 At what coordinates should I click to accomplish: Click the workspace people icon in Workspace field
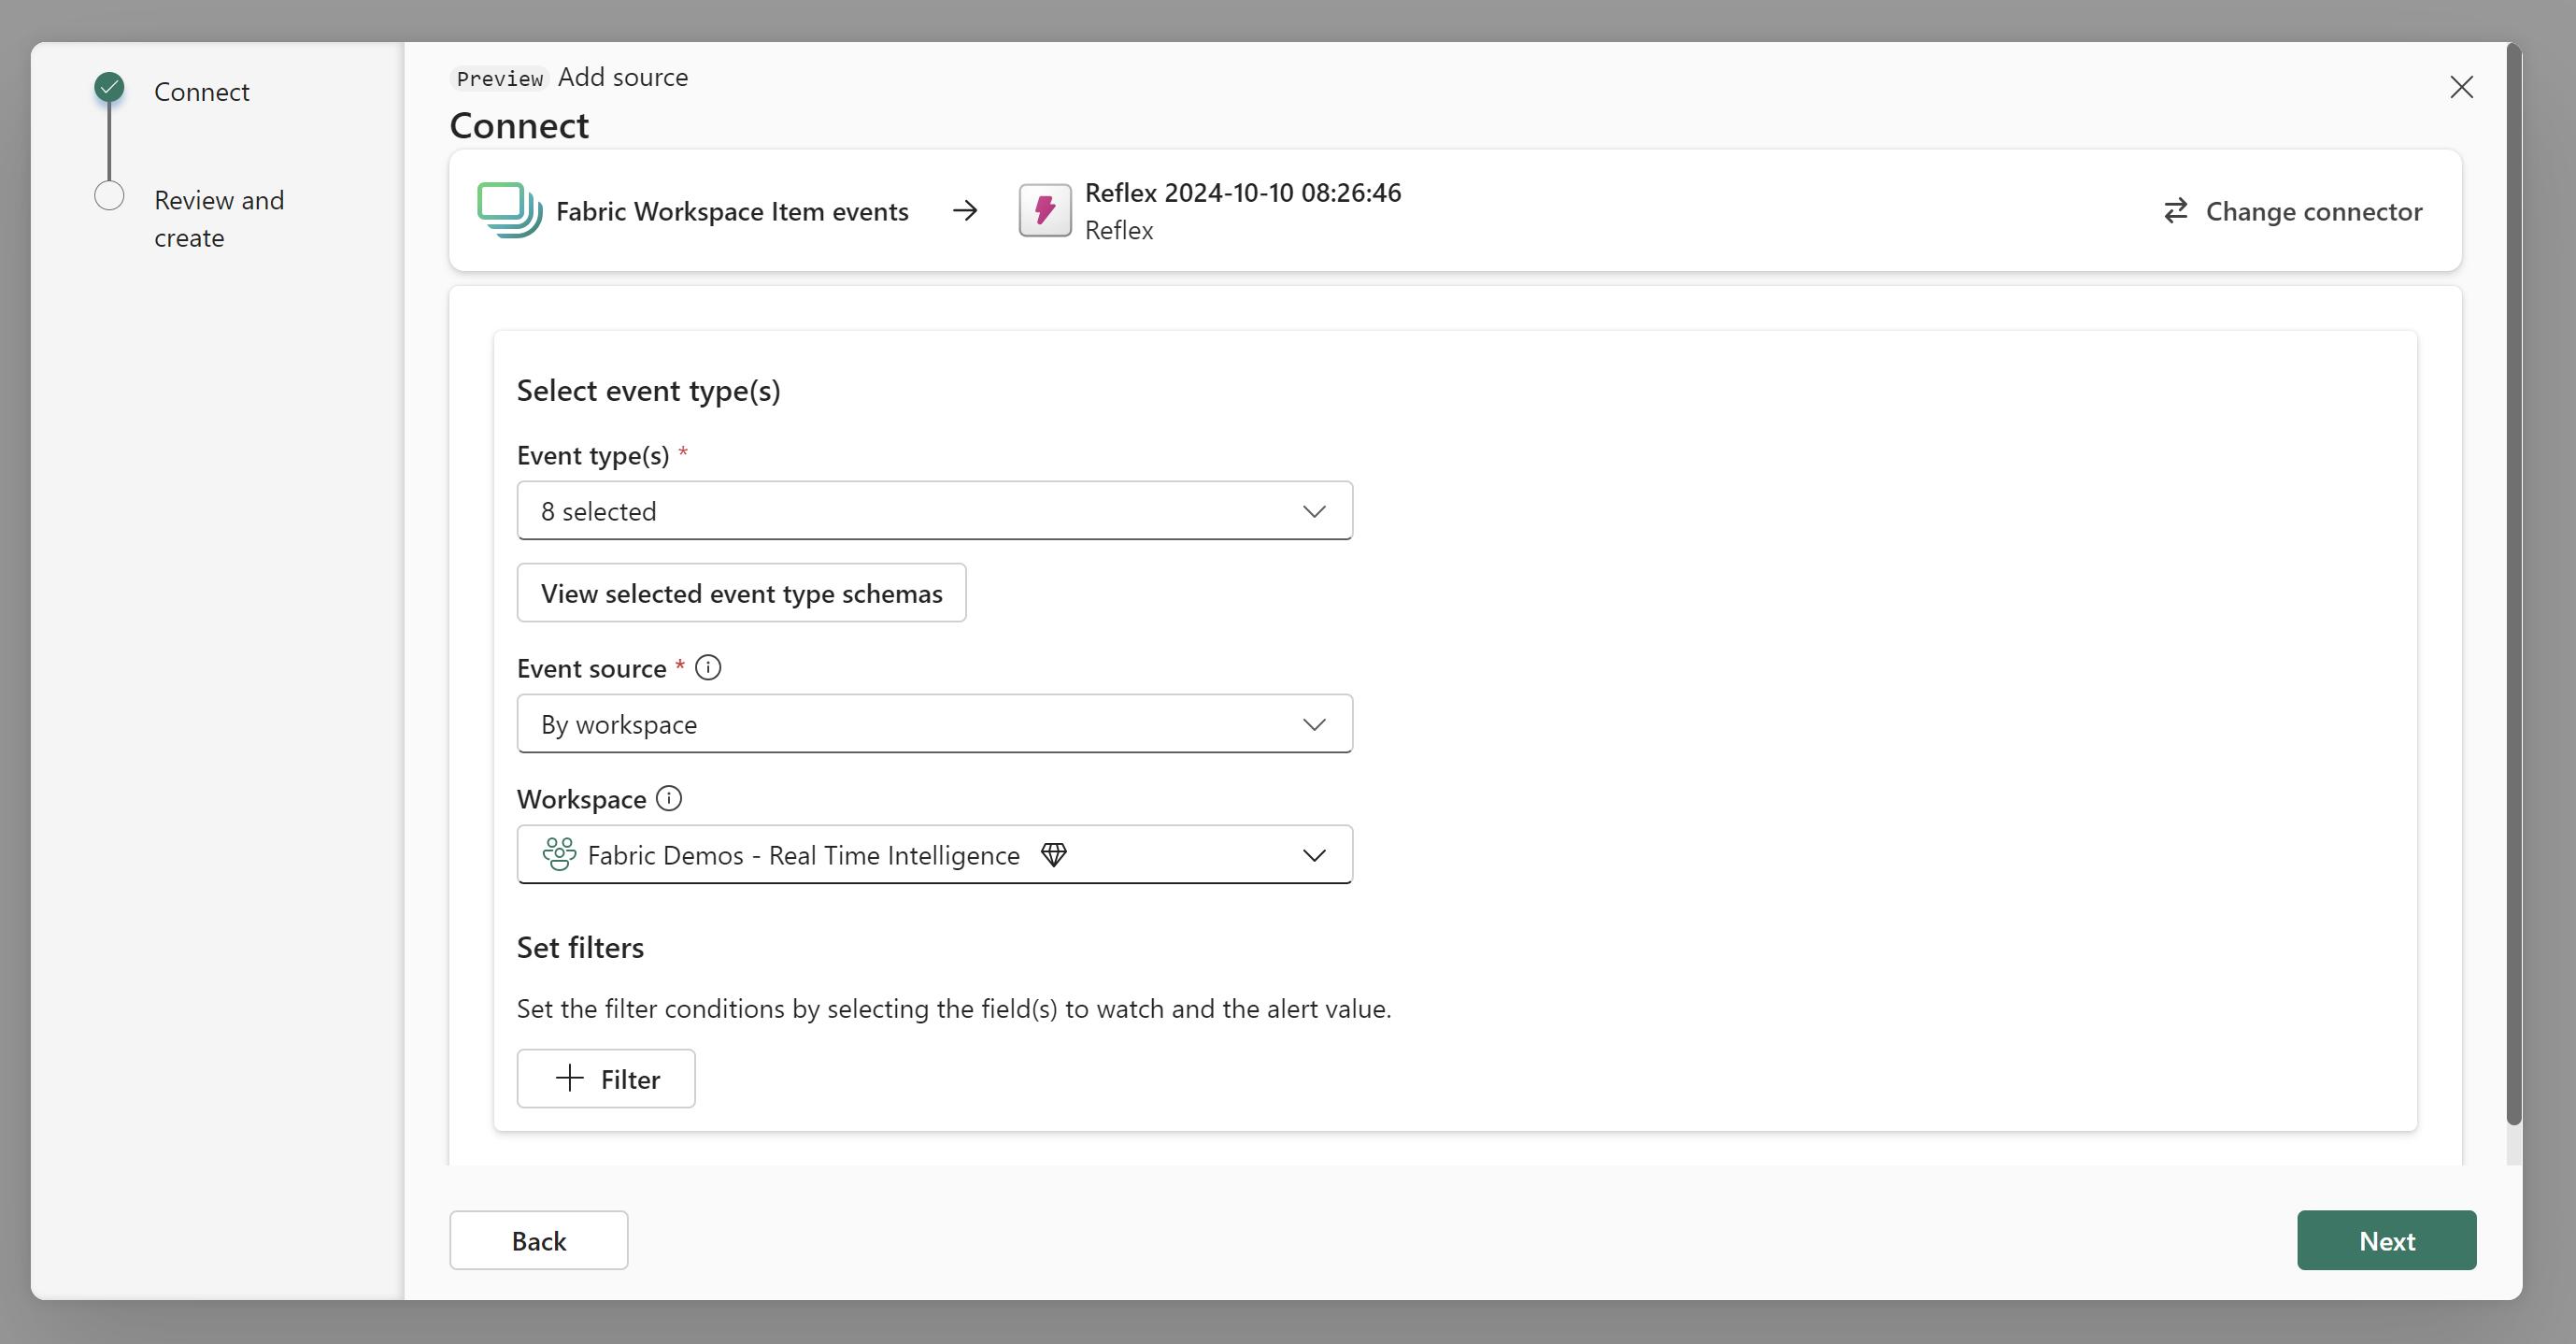coord(559,854)
